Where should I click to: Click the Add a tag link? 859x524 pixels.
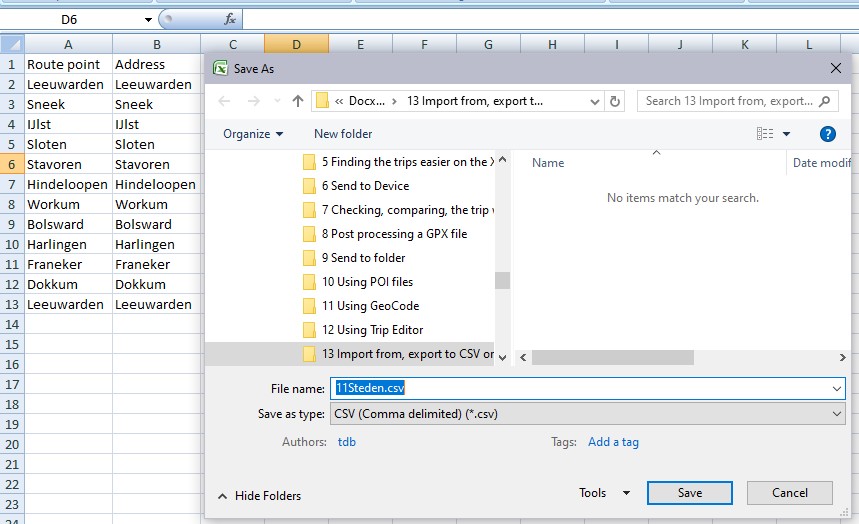tap(613, 442)
